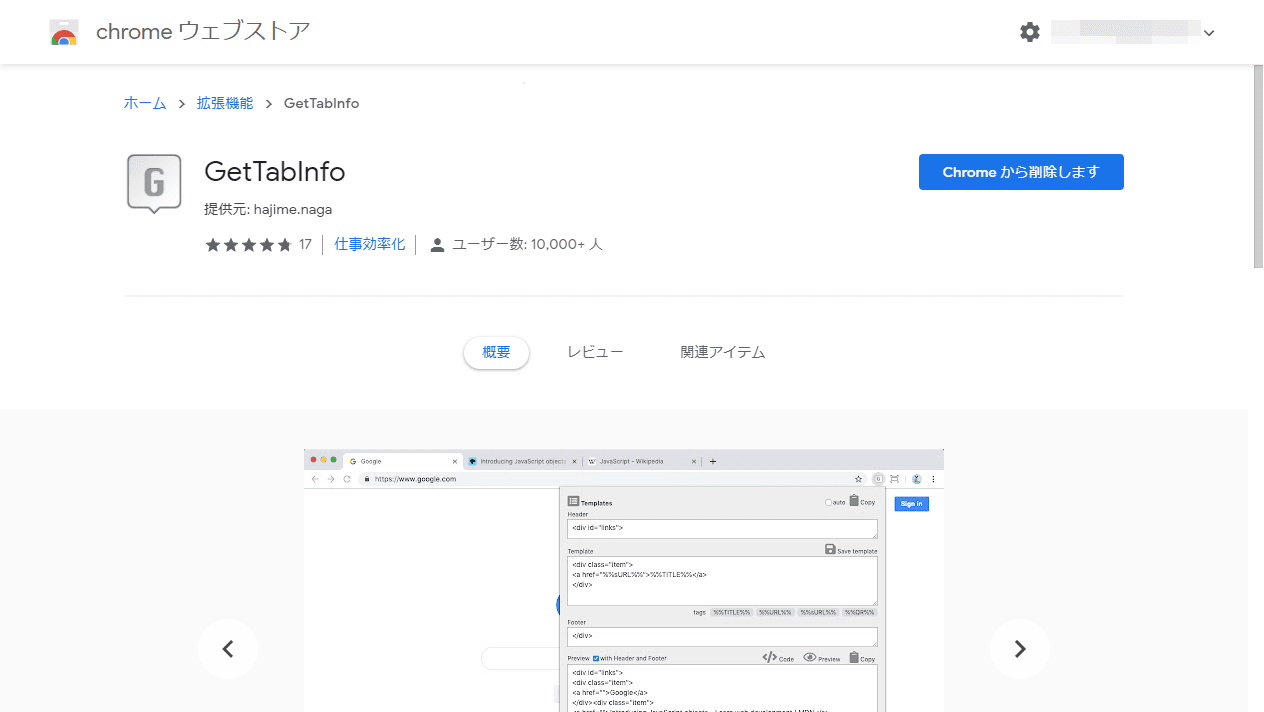Switch to the レビュー tab
1264x712 pixels.
595,352
